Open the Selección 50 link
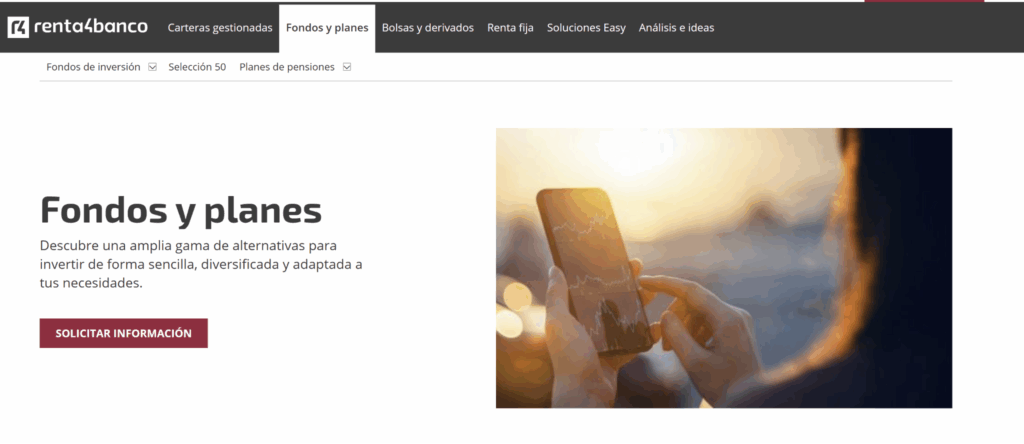Image resolution: width=1024 pixels, height=444 pixels. pos(197,67)
